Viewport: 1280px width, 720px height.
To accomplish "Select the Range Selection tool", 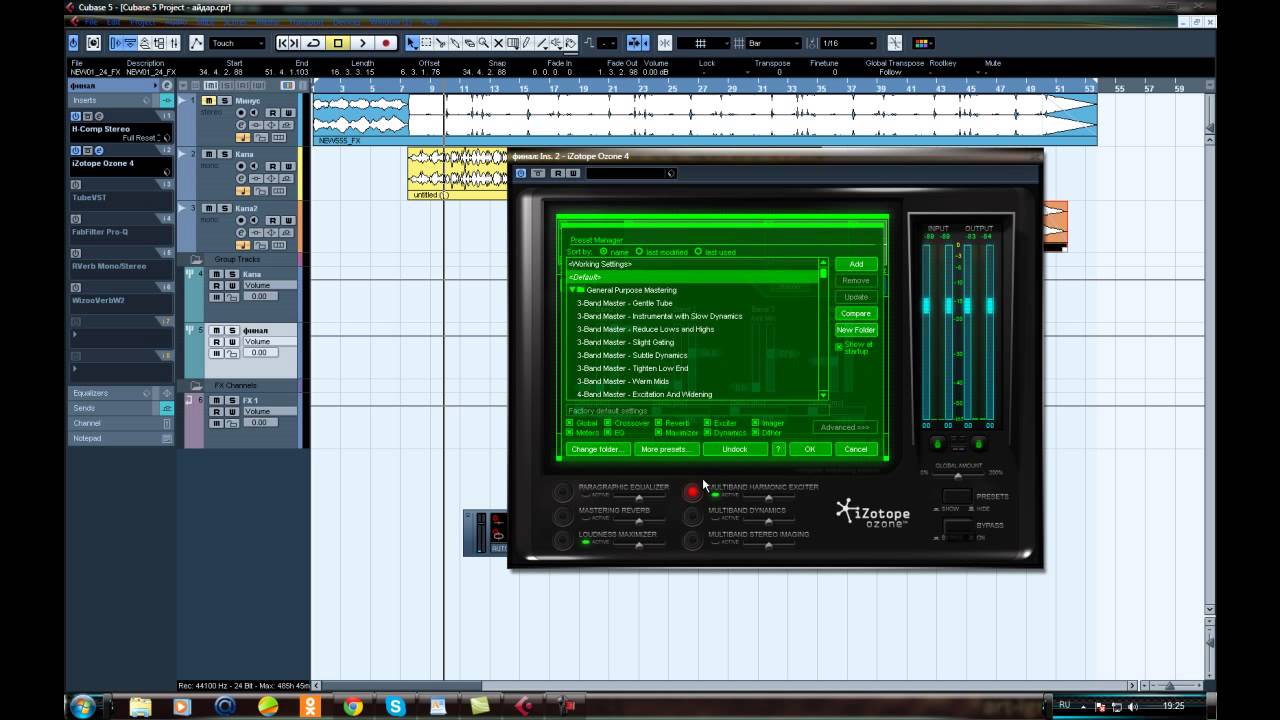I will [x=426, y=43].
